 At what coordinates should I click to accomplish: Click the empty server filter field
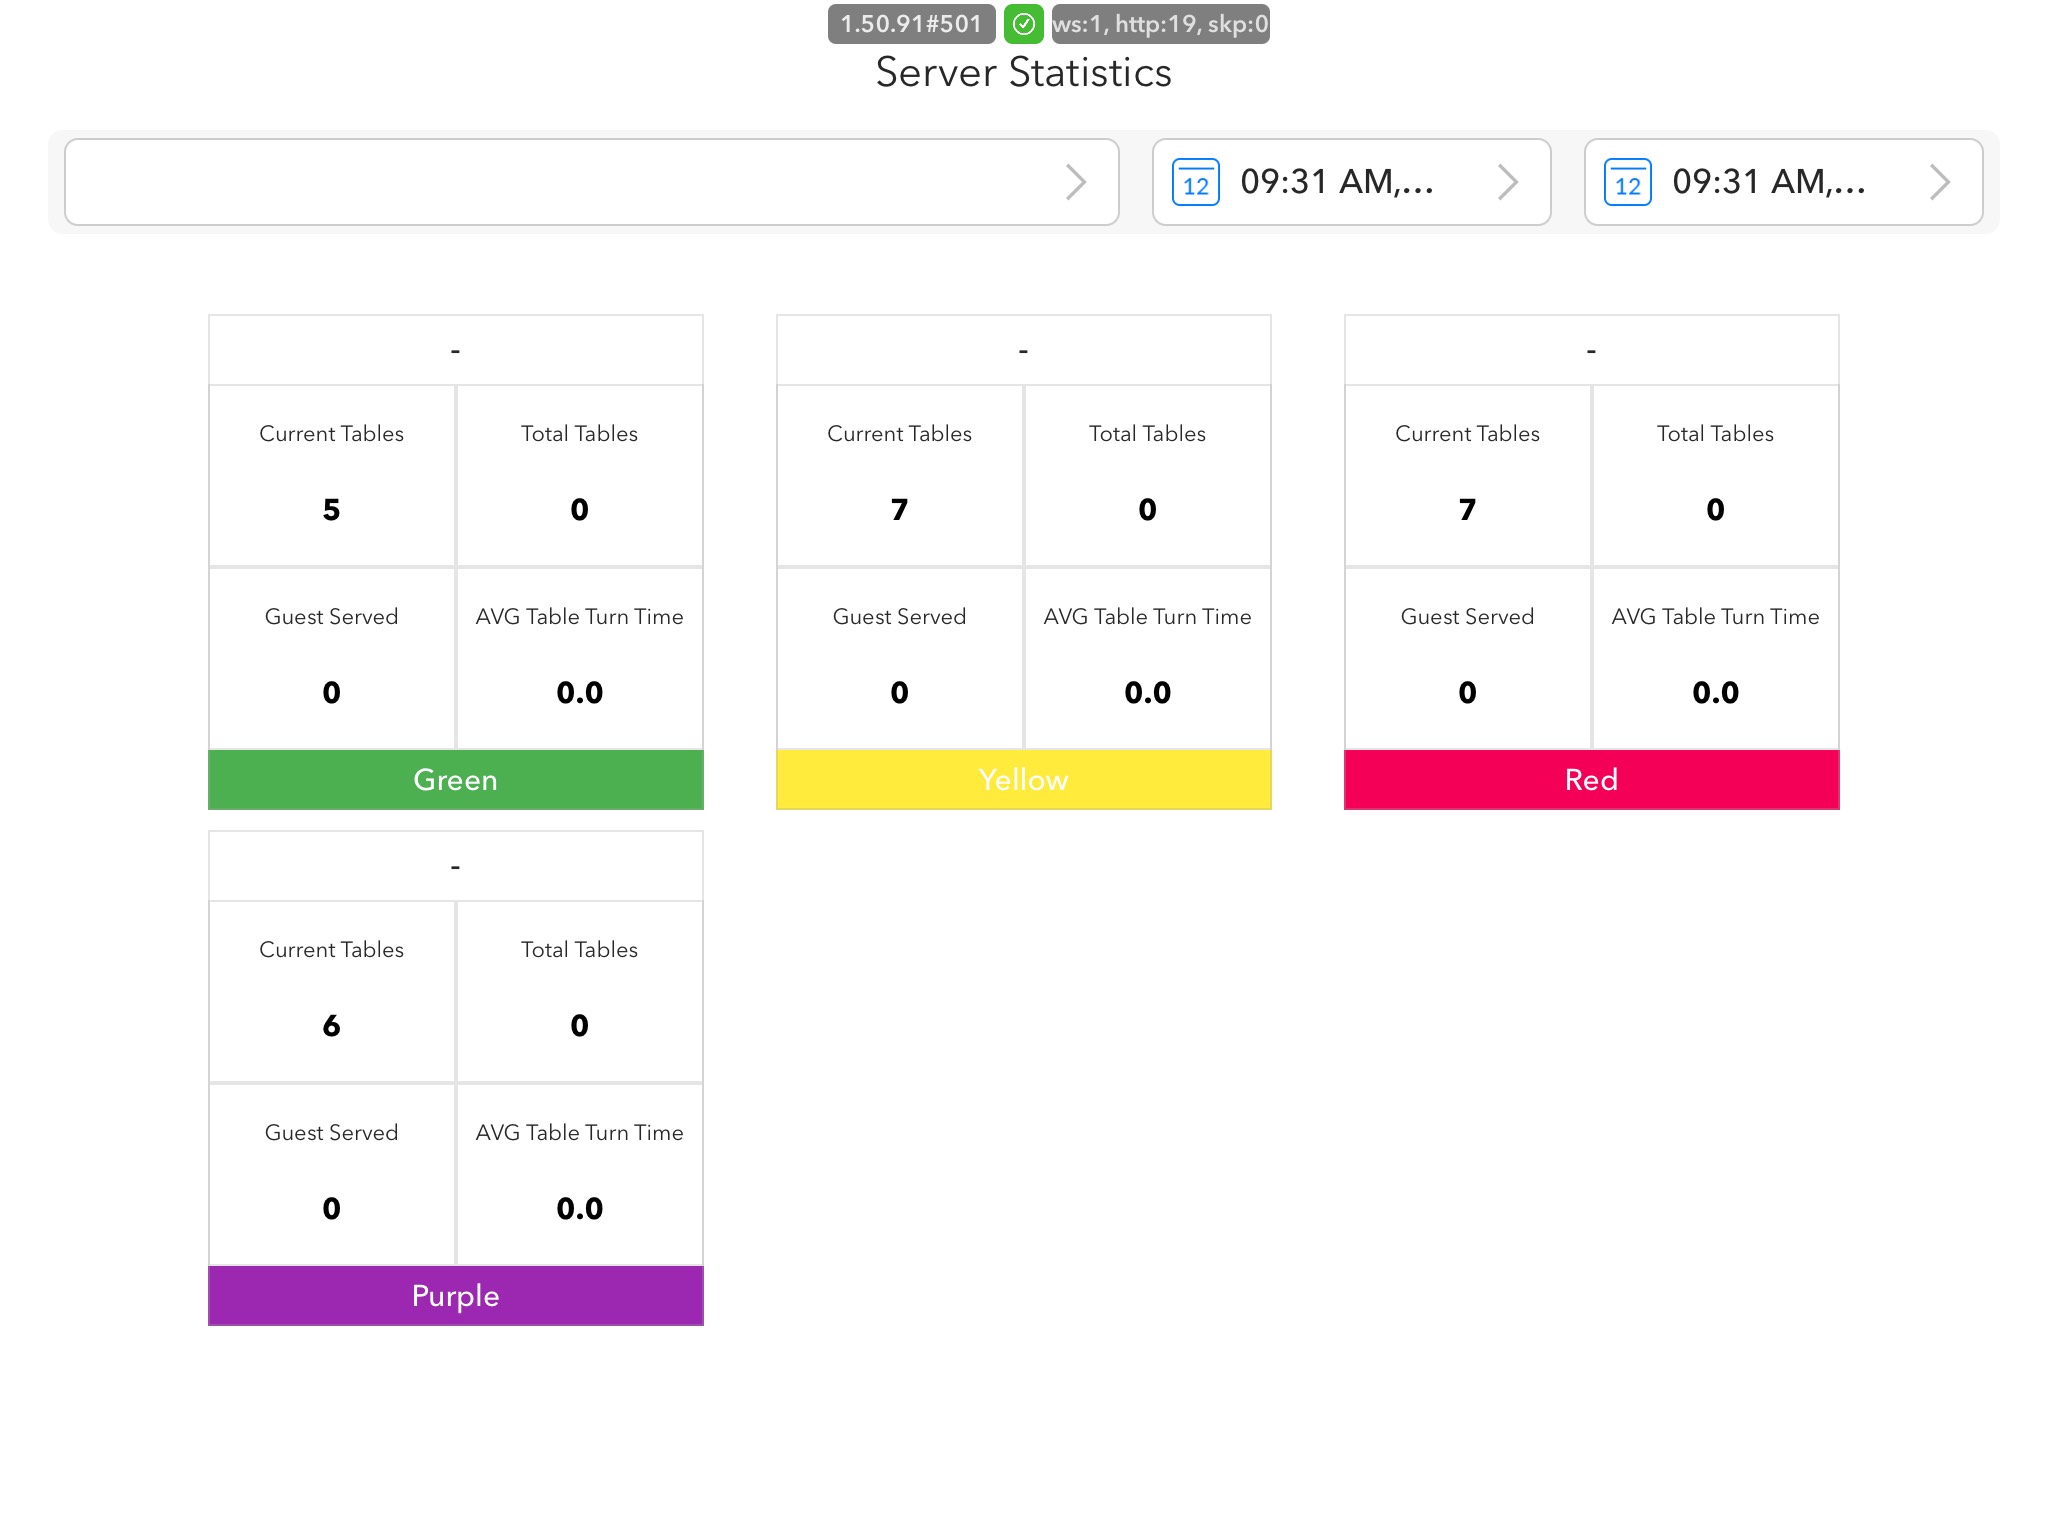[x=560, y=182]
